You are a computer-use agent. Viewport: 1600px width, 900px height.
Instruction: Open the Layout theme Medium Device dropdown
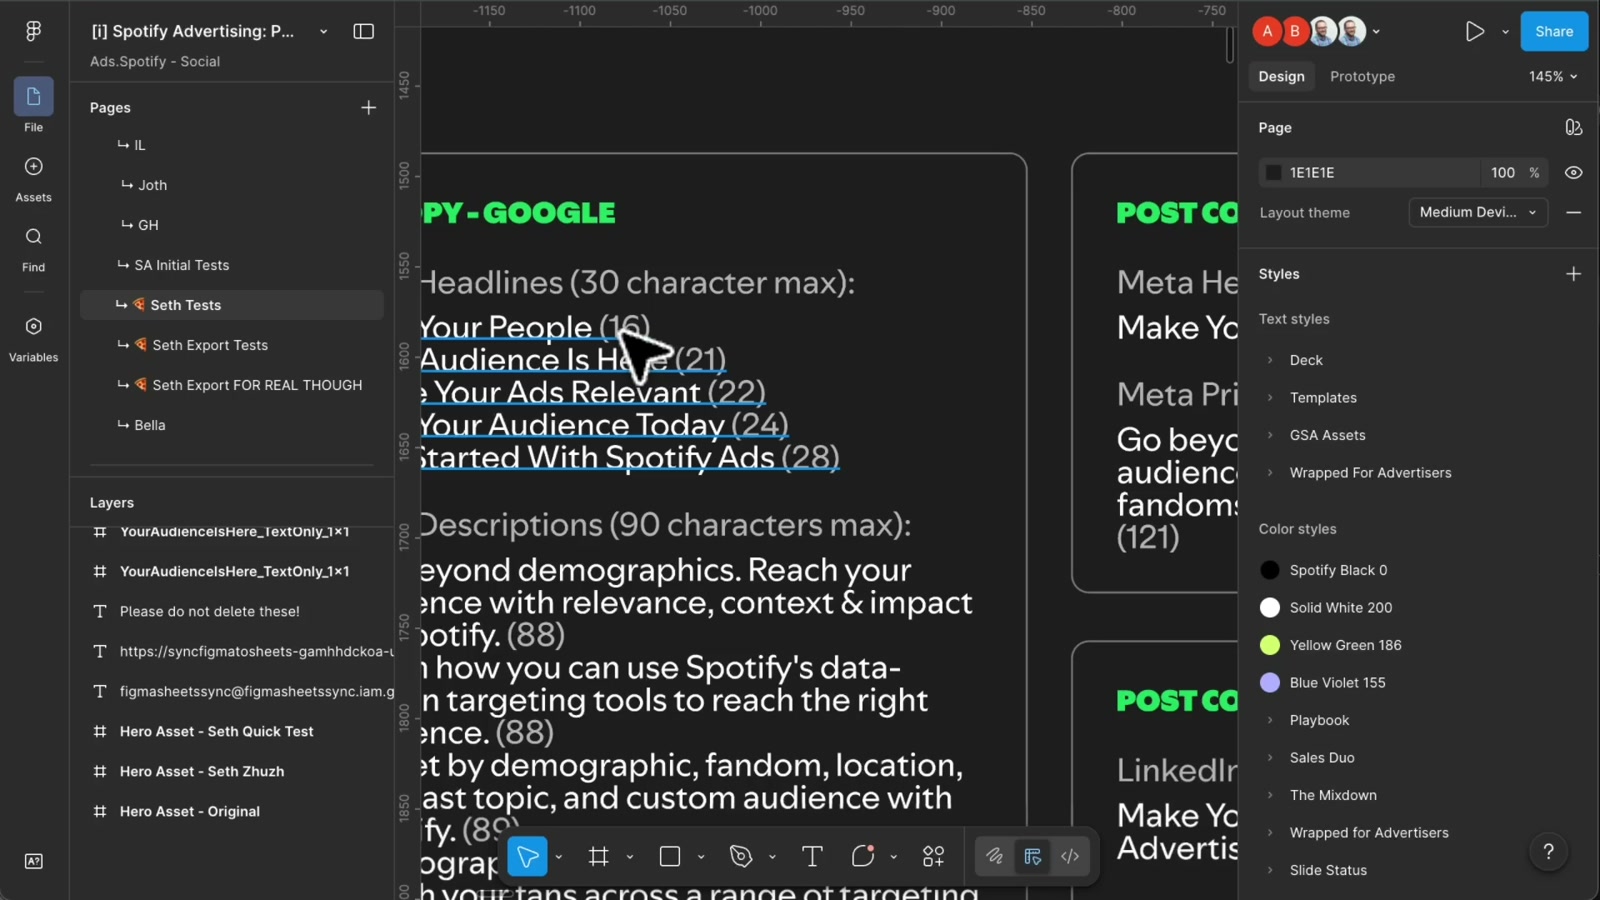(1478, 212)
